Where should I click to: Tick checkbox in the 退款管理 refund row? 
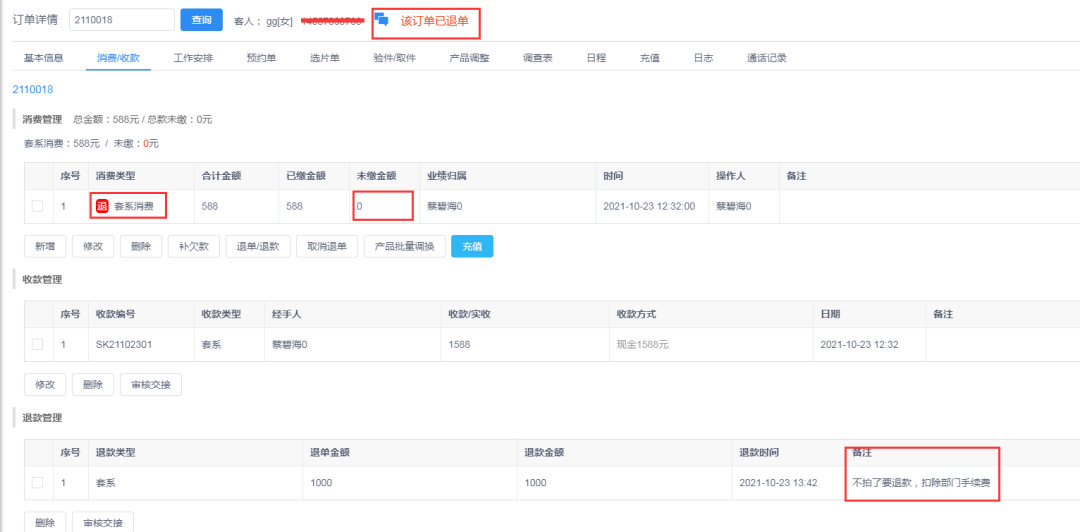[x=37, y=482]
